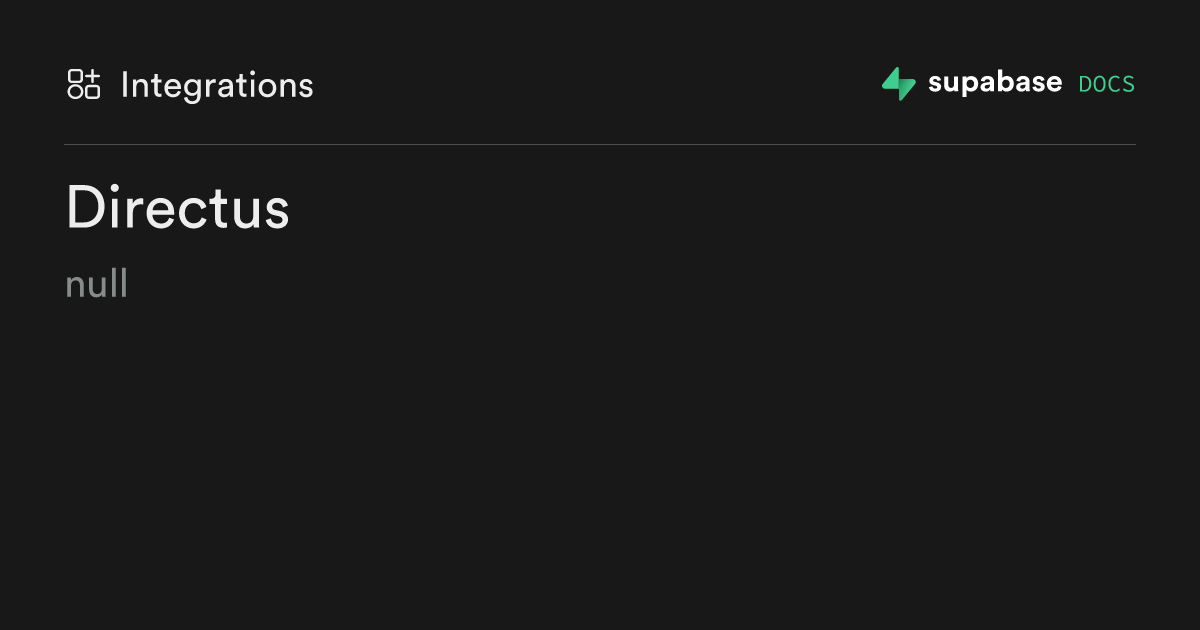
Task: Click the grey null subtitle text
Action: coord(96,284)
